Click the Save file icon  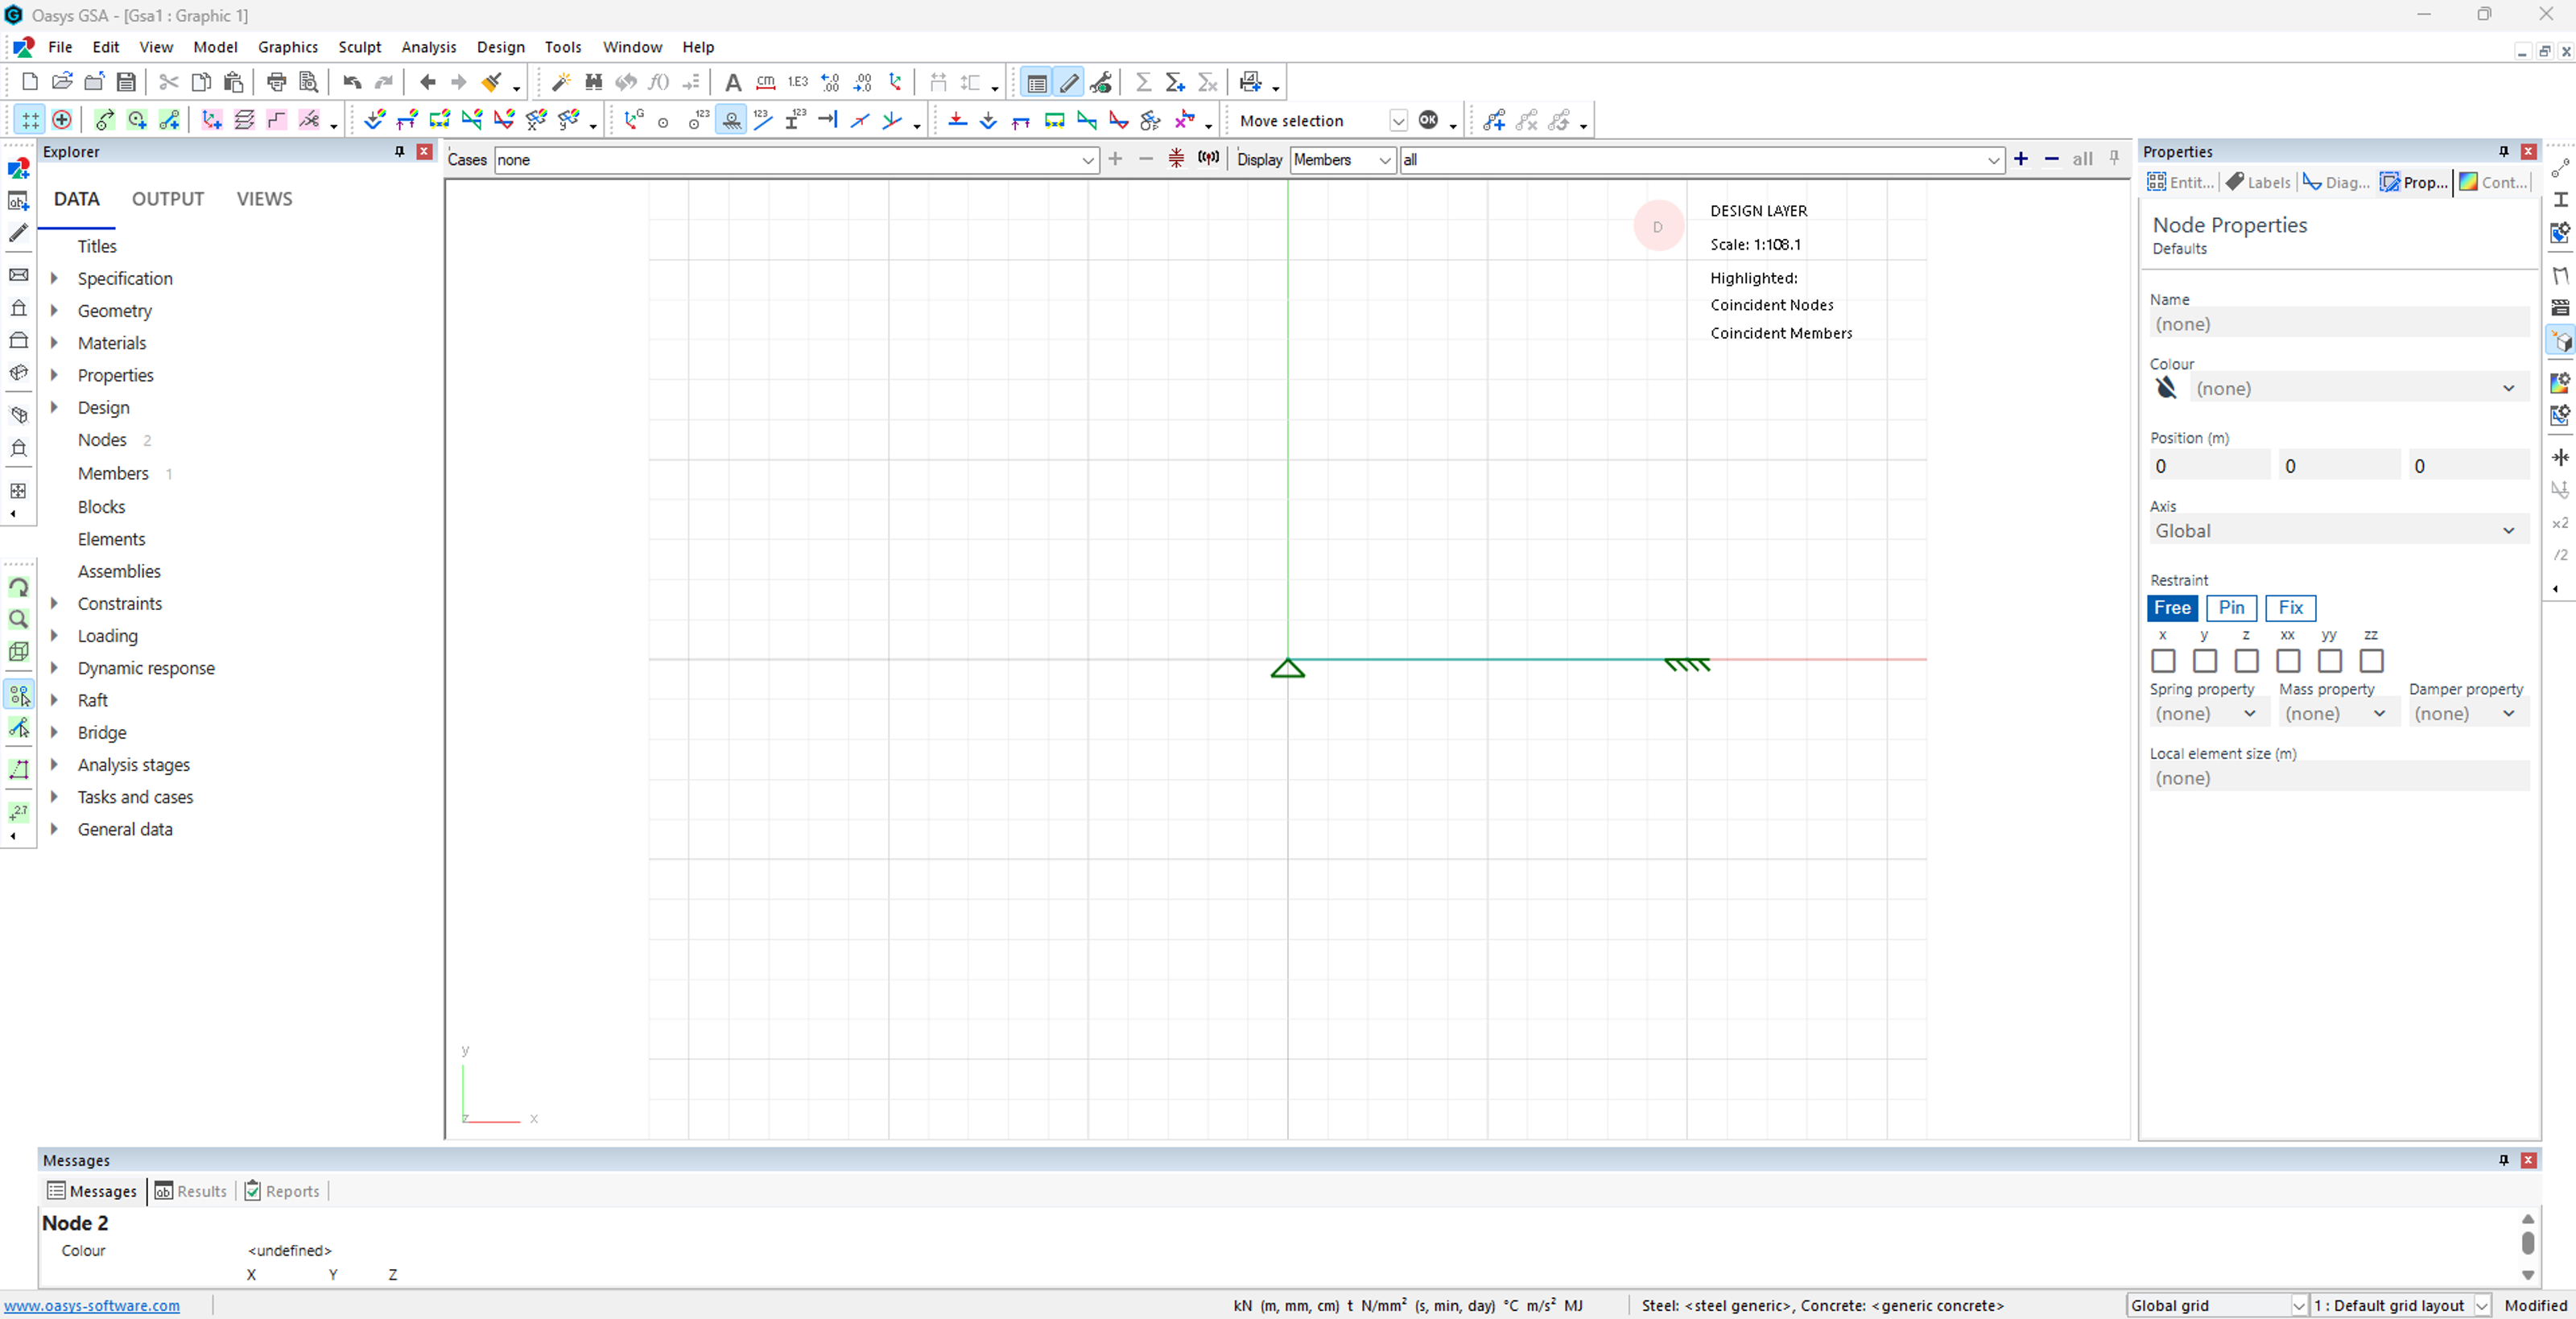click(x=126, y=82)
